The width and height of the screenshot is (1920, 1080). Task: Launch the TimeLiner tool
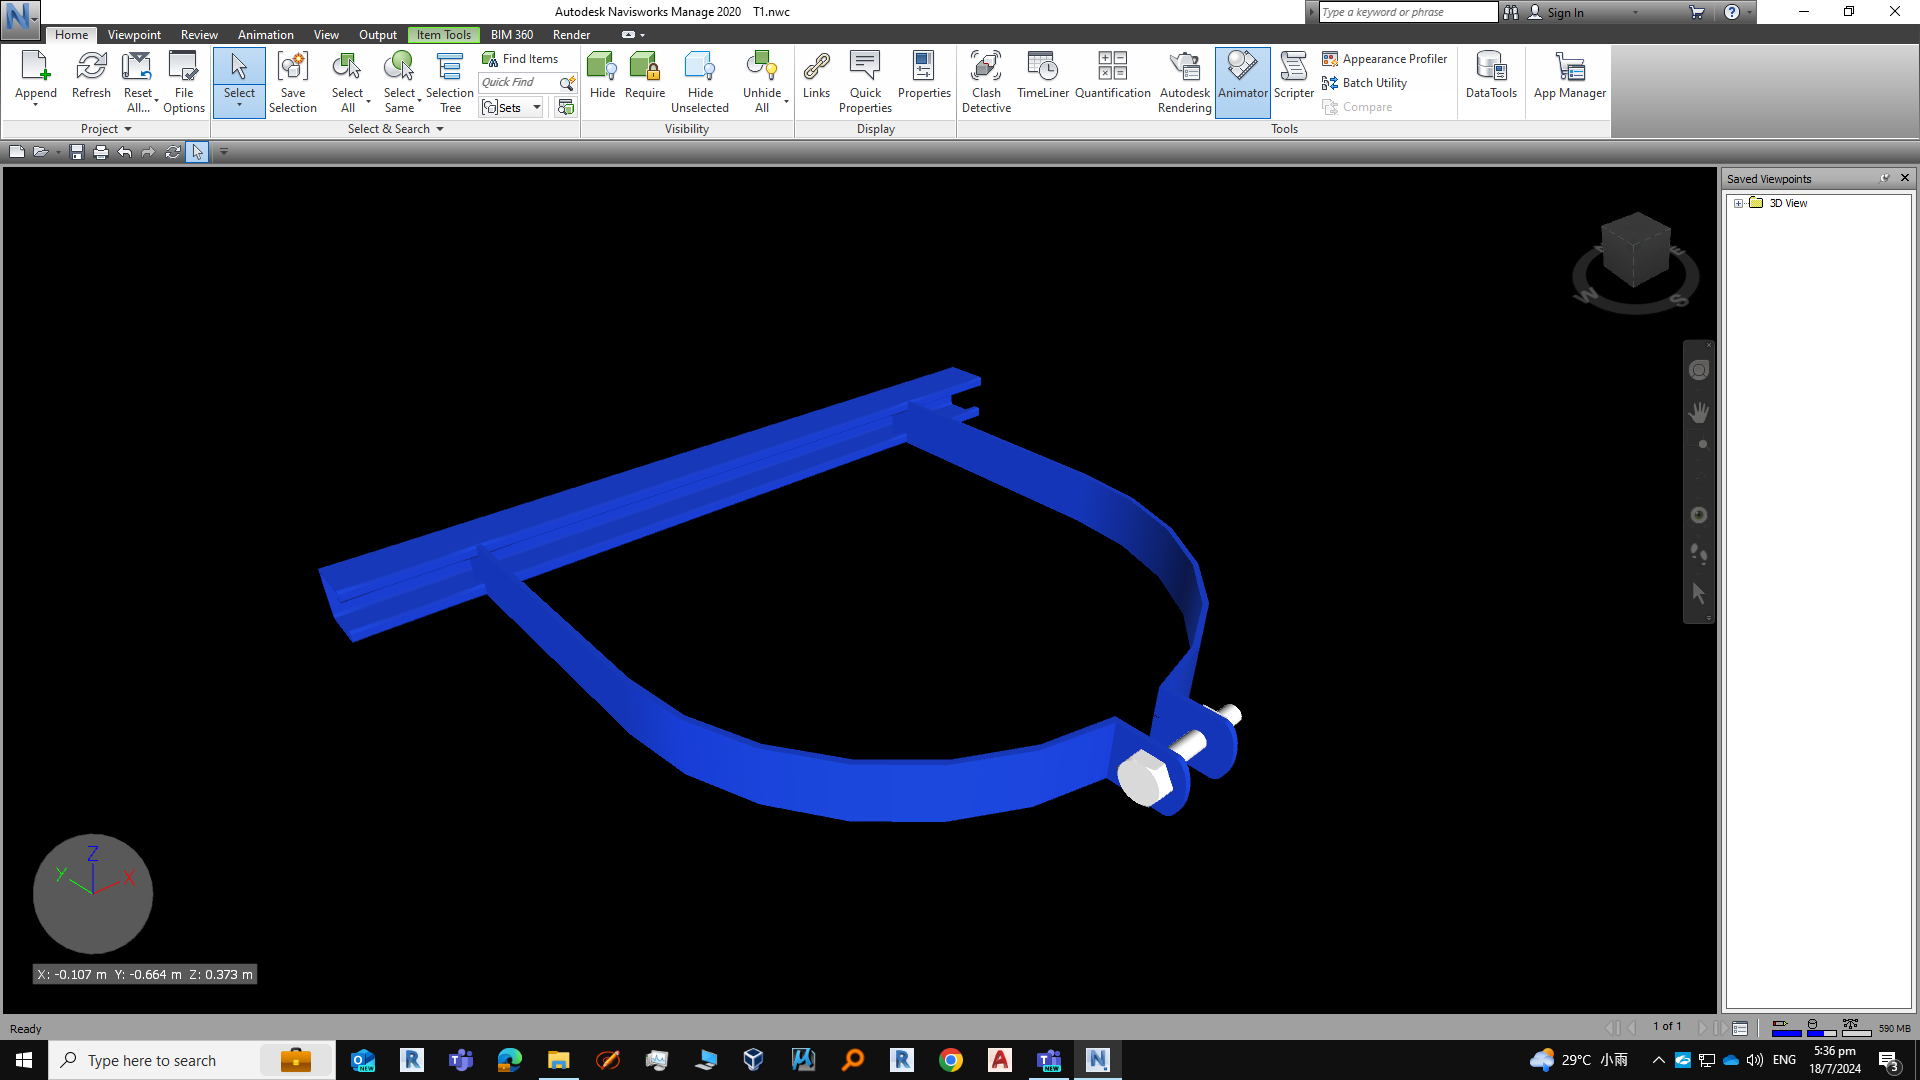pos(1042,78)
